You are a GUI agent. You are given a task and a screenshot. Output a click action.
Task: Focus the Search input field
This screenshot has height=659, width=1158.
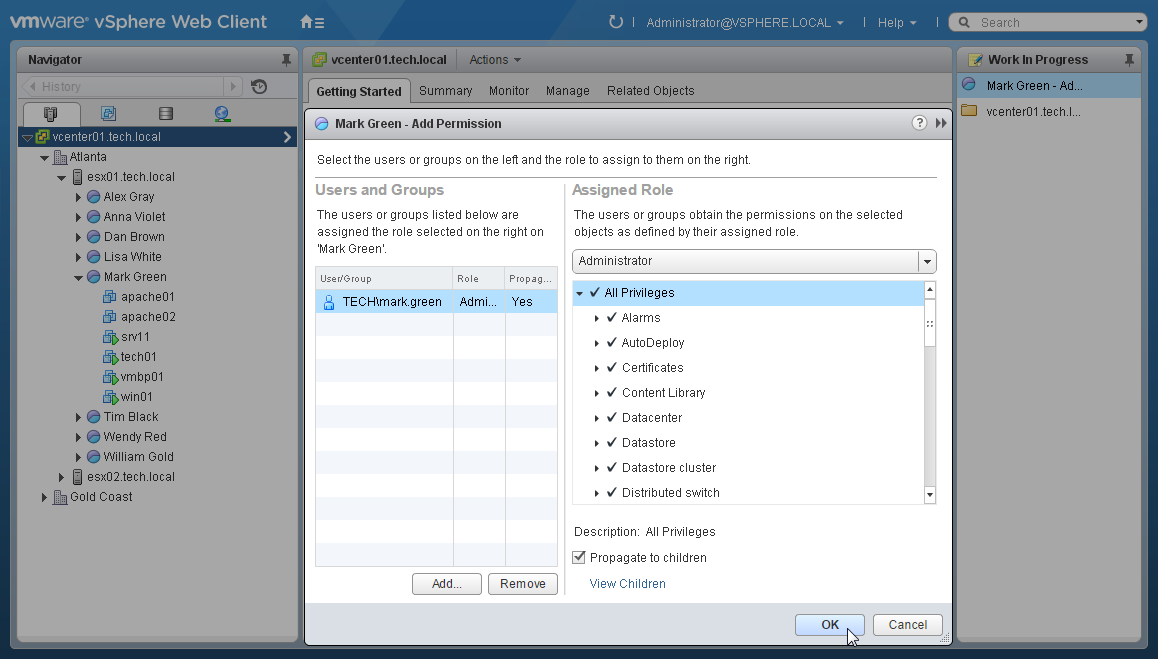click(x=1056, y=23)
